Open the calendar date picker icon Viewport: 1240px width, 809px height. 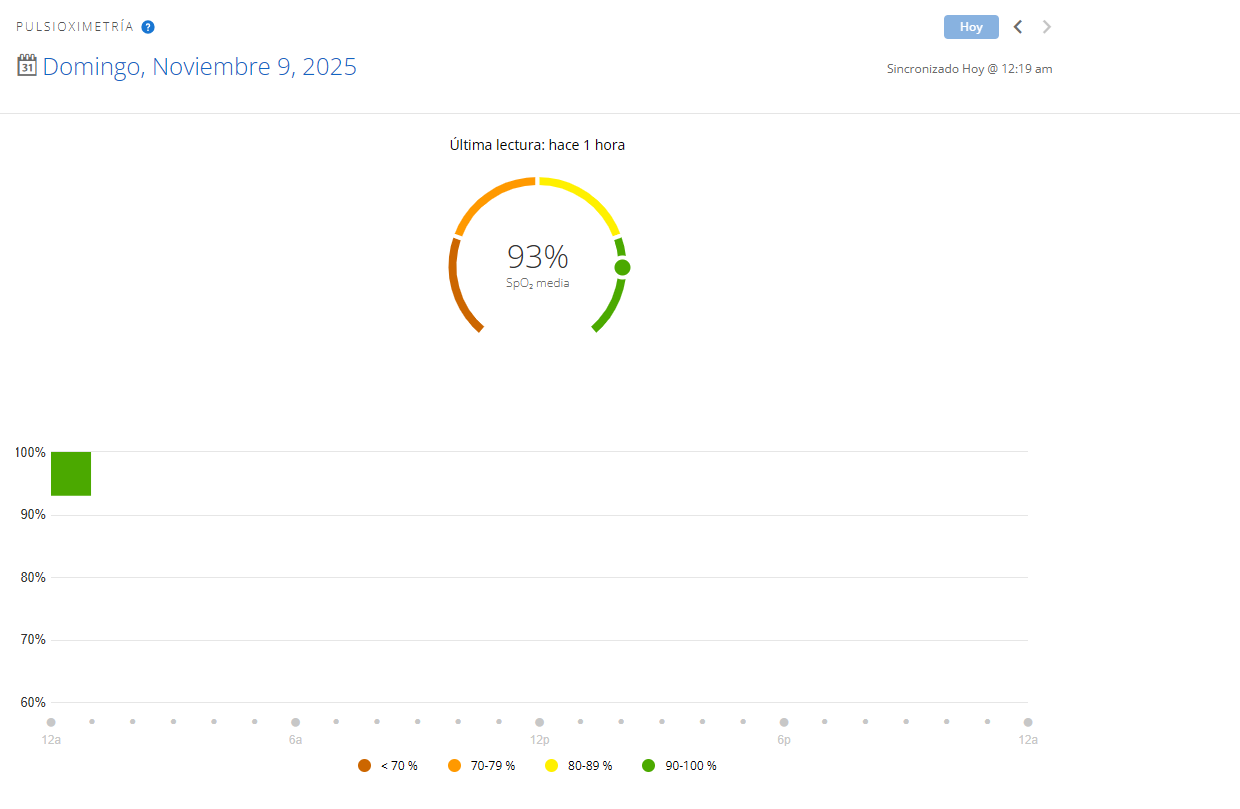(27, 66)
